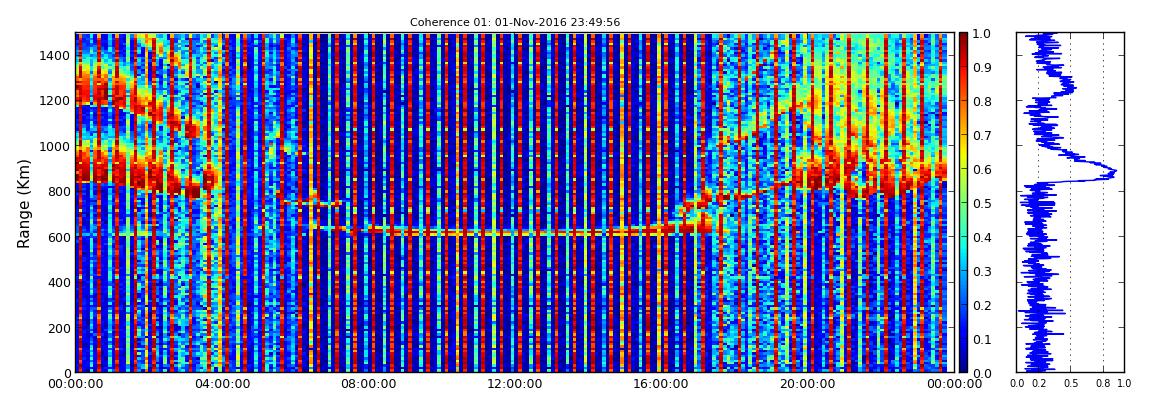Click the dark red top of the colorbar
Screen dimensions: 1150x407
(x=963, y=37)
